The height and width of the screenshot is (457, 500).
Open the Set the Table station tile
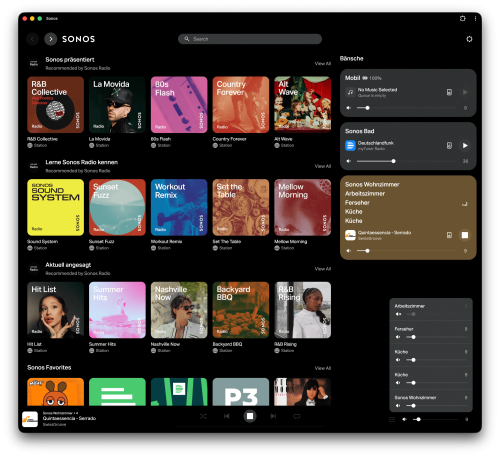click(x=241, y=207)
